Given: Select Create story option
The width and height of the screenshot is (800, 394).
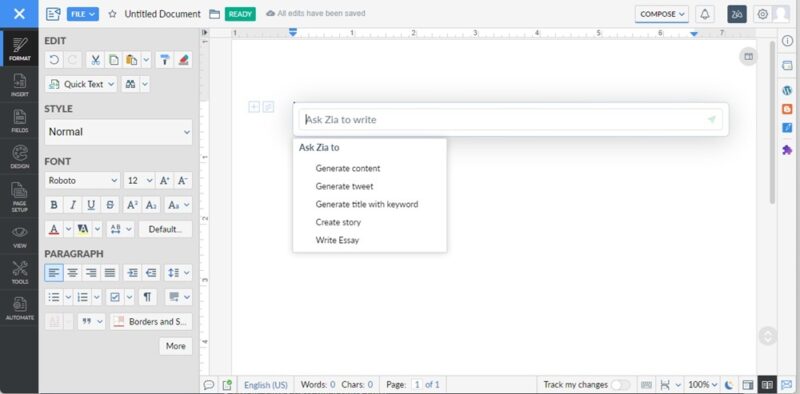Looking at the screenshot, I should 338,222.
